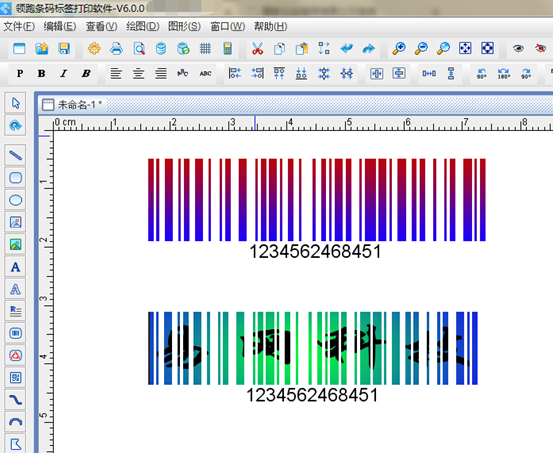Screen dimensions: 555x455
Task: Undo the last action
Action: tap(347, 48)
